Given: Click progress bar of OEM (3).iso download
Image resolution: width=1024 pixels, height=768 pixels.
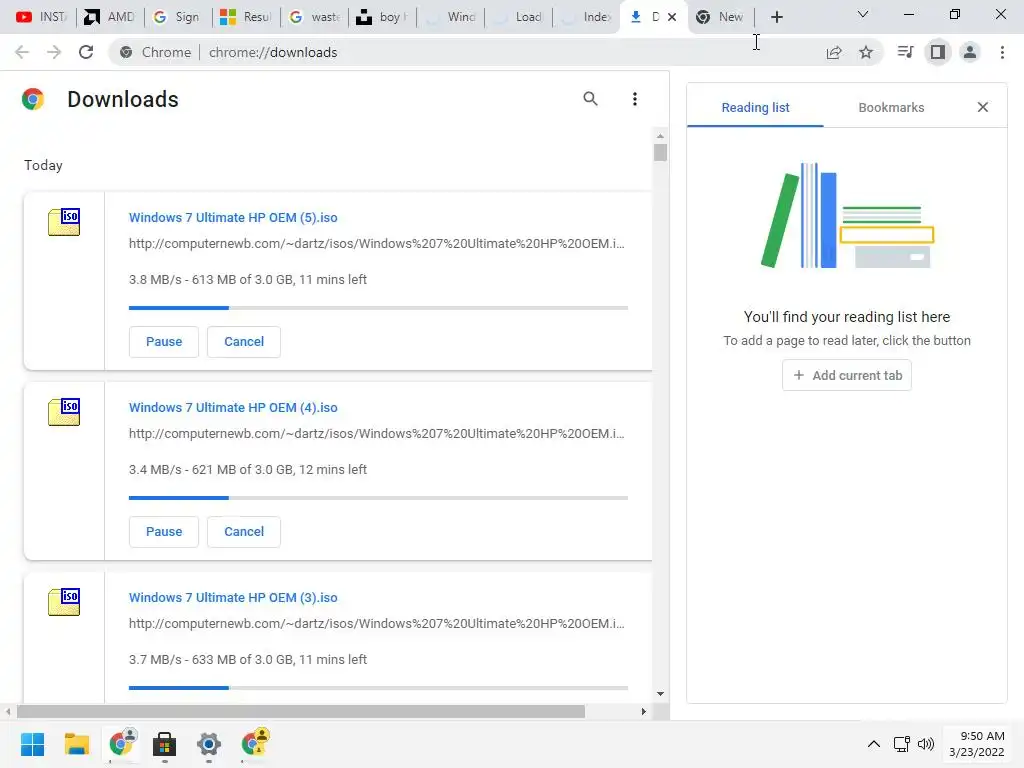Looking at the screenshot, I should (378, 688).
